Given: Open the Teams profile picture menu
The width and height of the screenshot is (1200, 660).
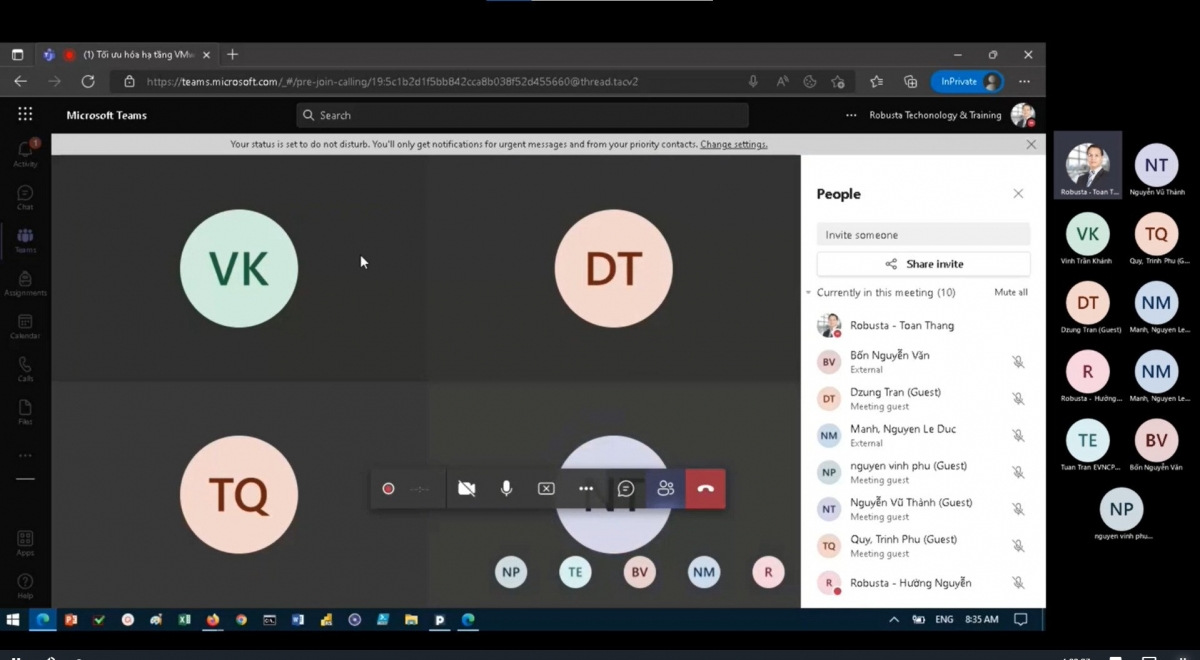Looking at the screenshot, I should click(1022, 115).
